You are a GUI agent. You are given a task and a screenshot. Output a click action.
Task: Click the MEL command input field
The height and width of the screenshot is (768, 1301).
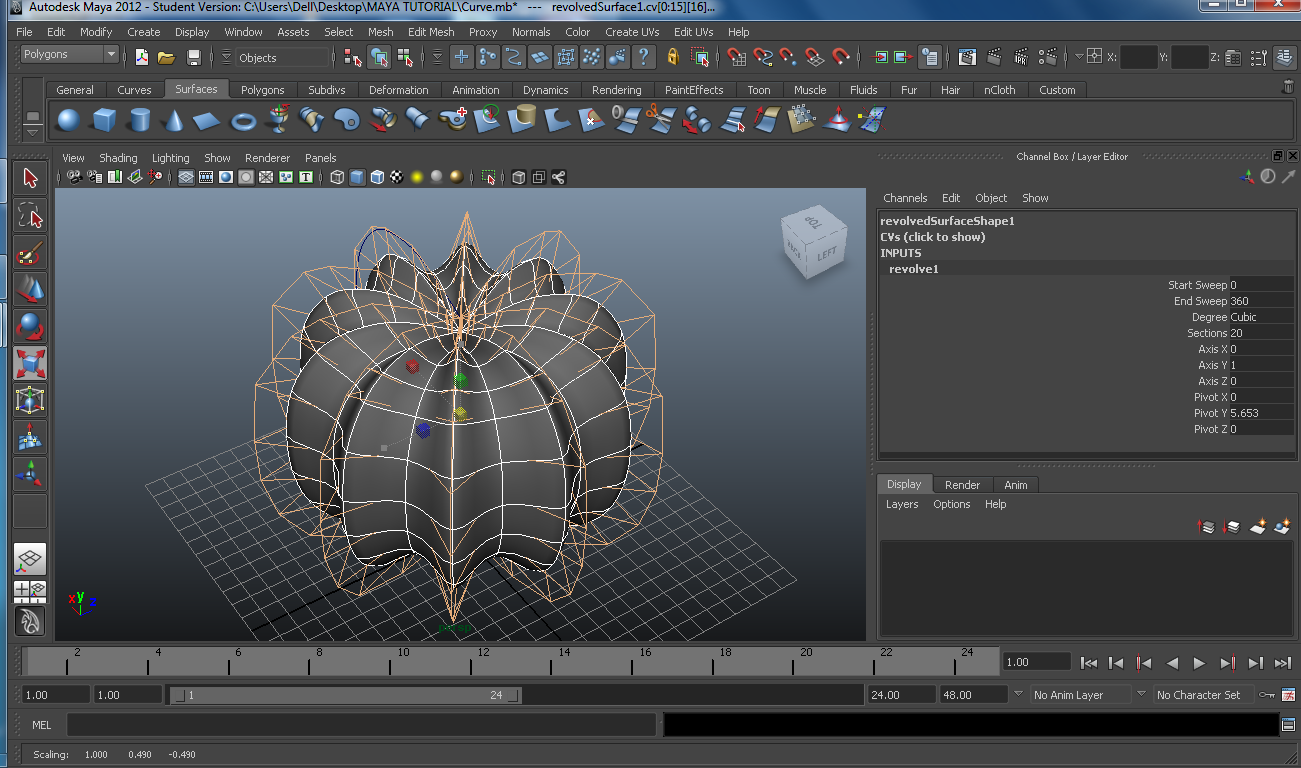tap(361, 725)
